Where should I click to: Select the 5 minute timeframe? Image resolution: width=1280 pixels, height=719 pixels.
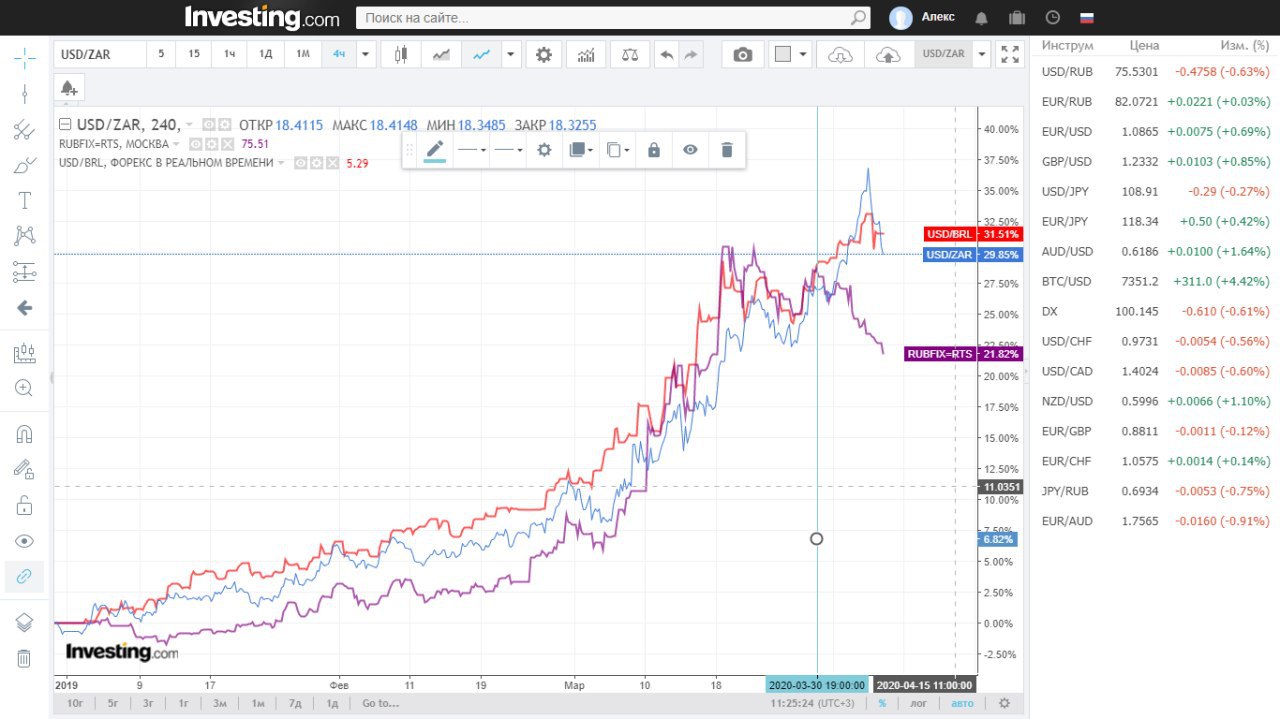click(x=161, y=54)
